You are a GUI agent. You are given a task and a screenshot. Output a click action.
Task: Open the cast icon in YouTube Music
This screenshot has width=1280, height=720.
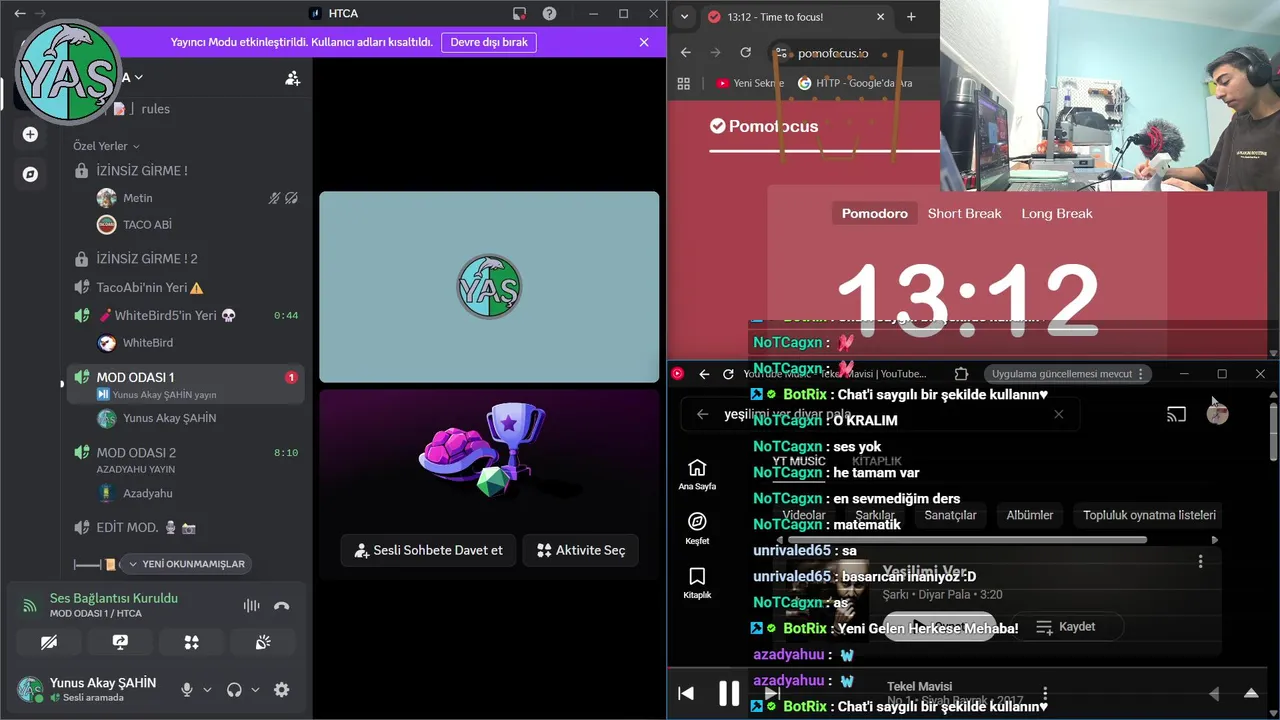[1176, 414]
